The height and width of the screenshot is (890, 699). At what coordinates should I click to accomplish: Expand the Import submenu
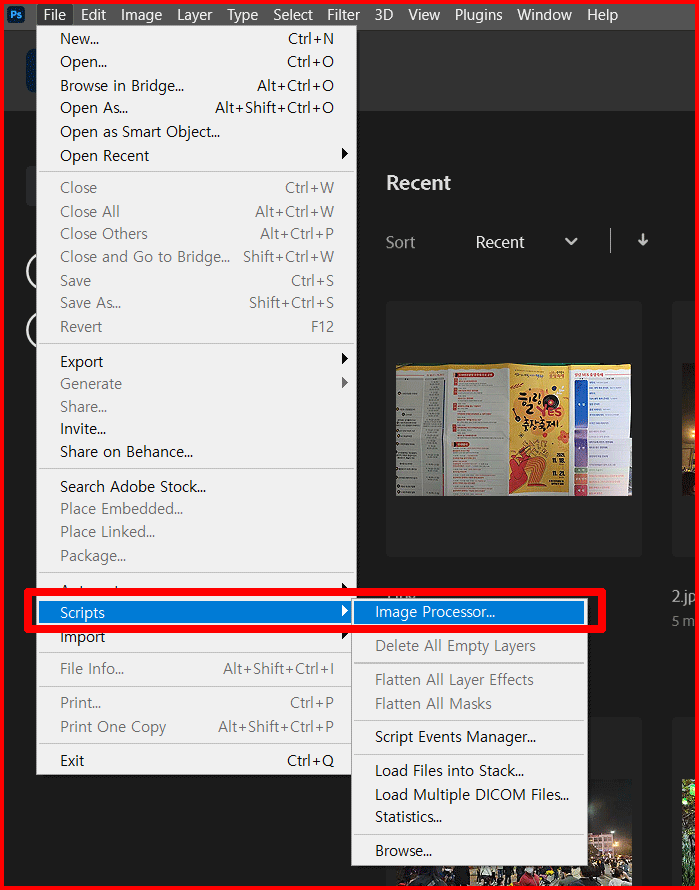[196, 637]
